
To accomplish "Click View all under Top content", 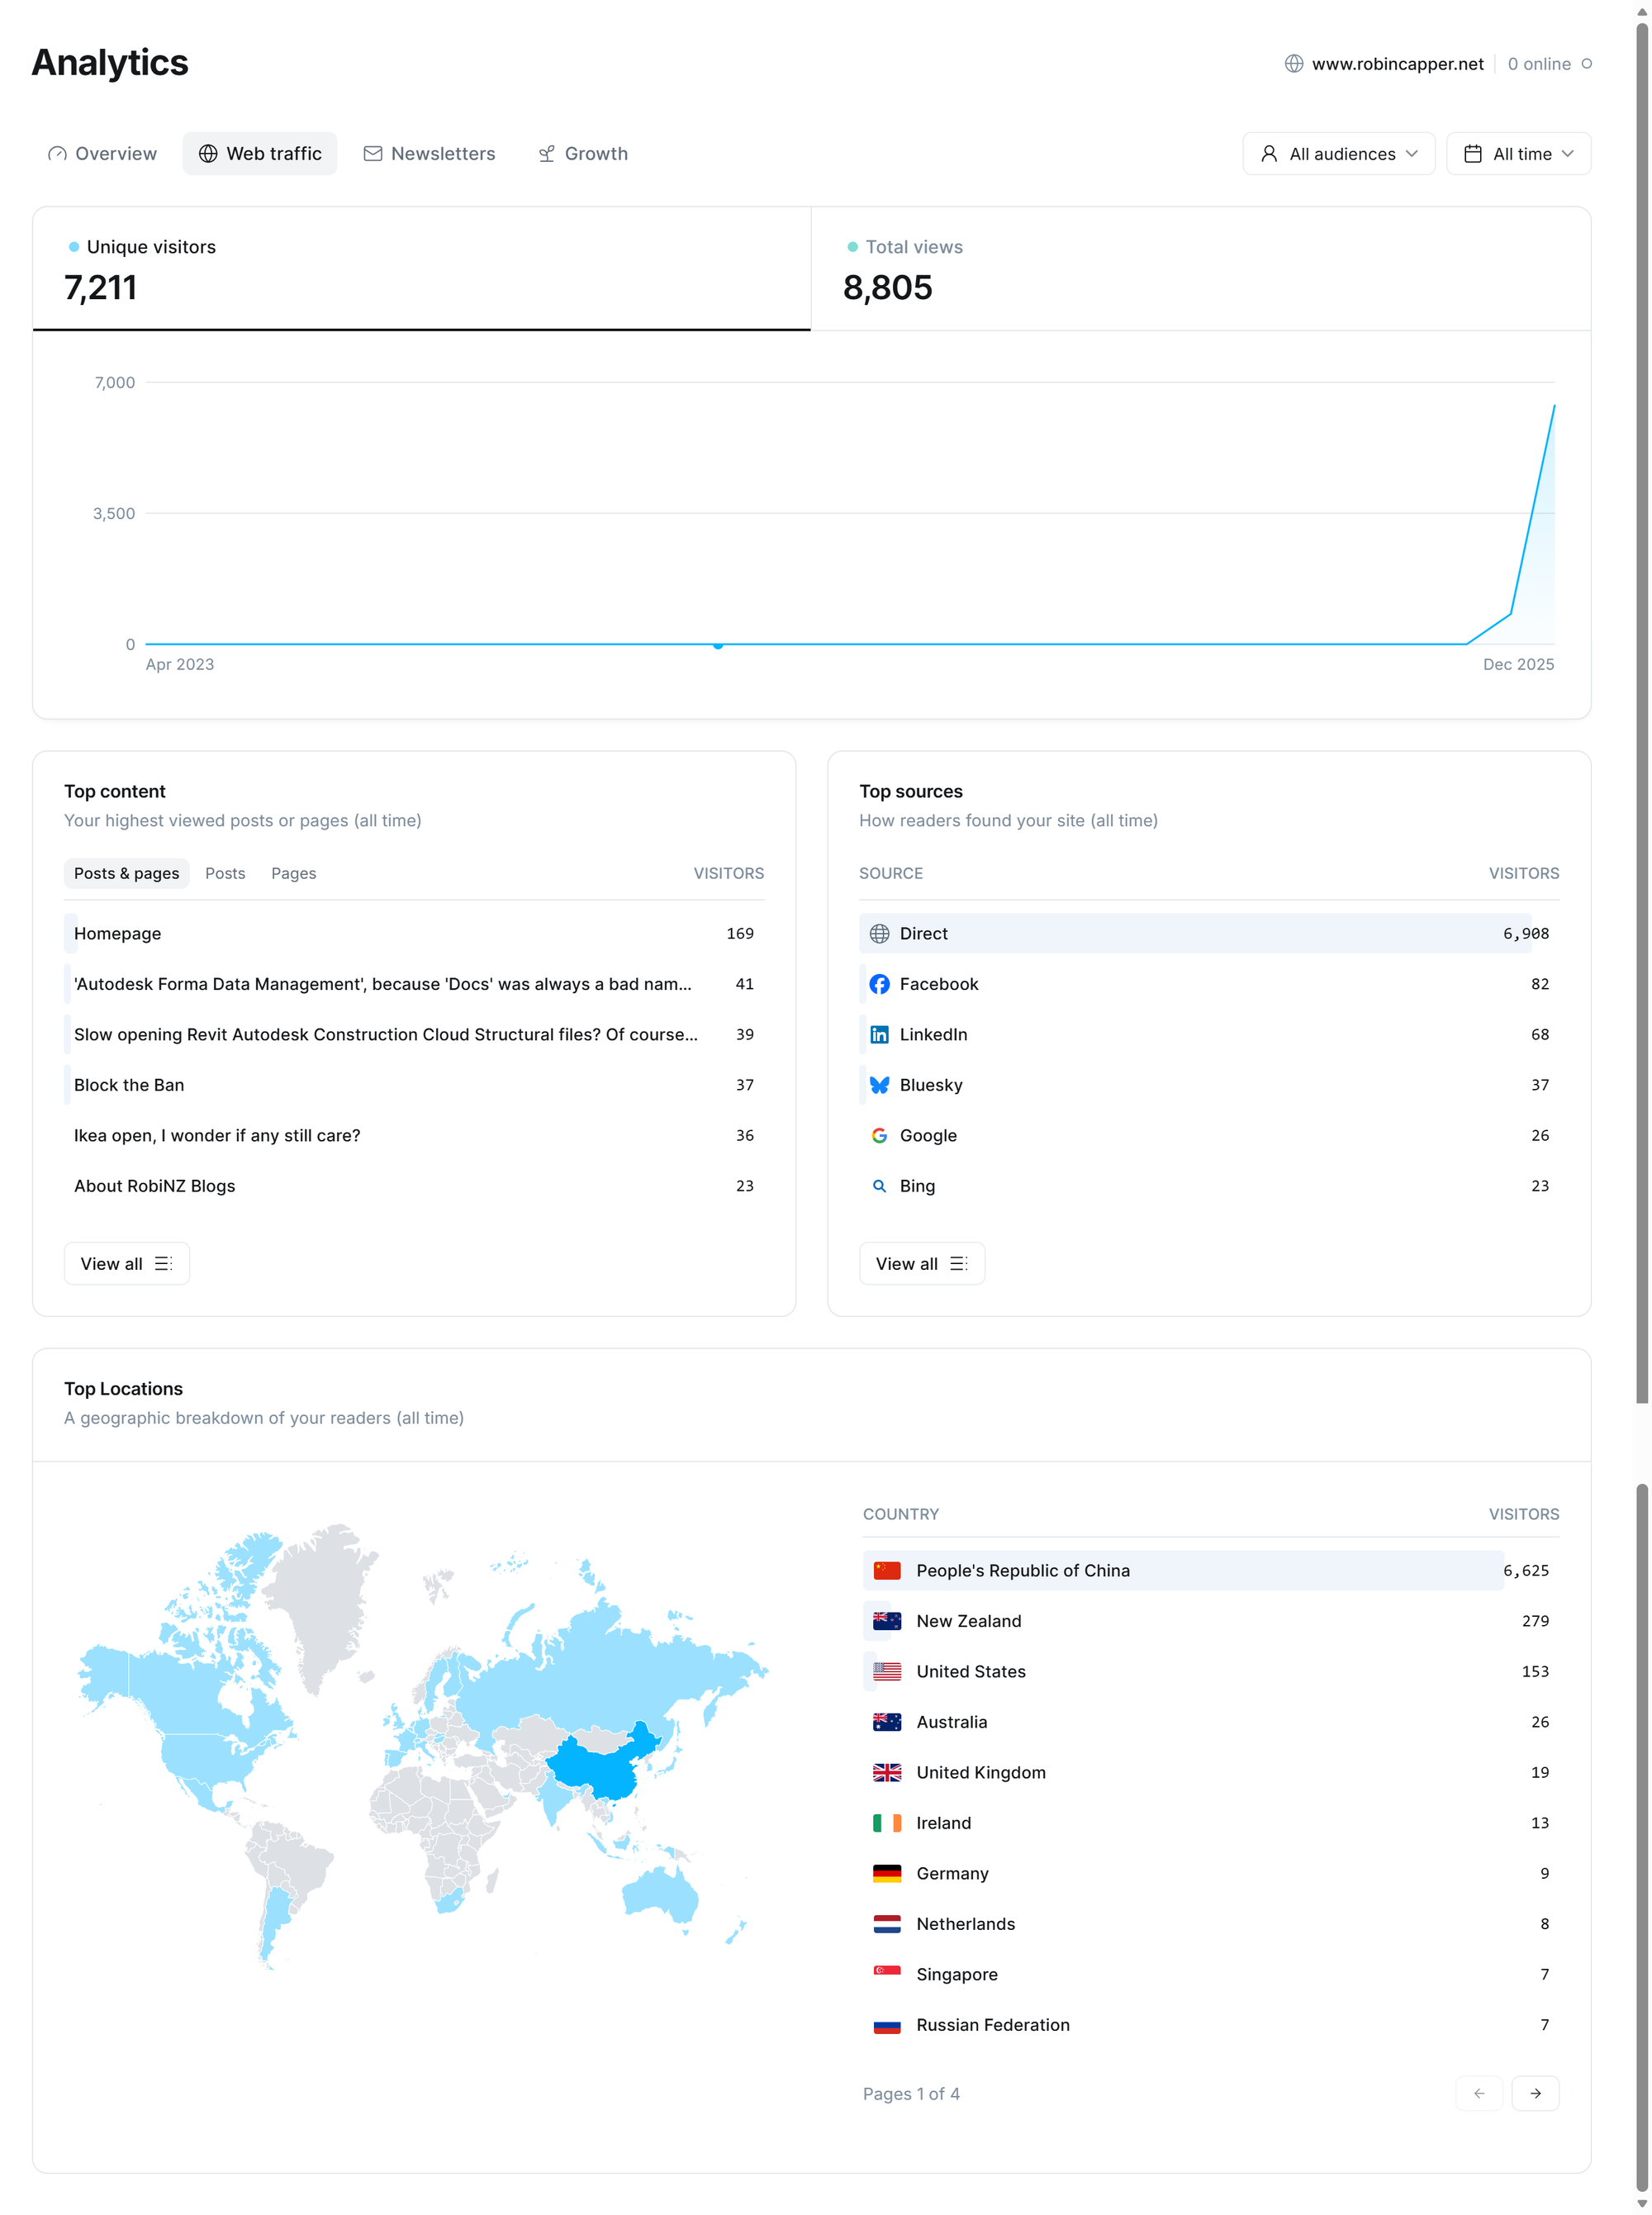I will [126, 1264].
